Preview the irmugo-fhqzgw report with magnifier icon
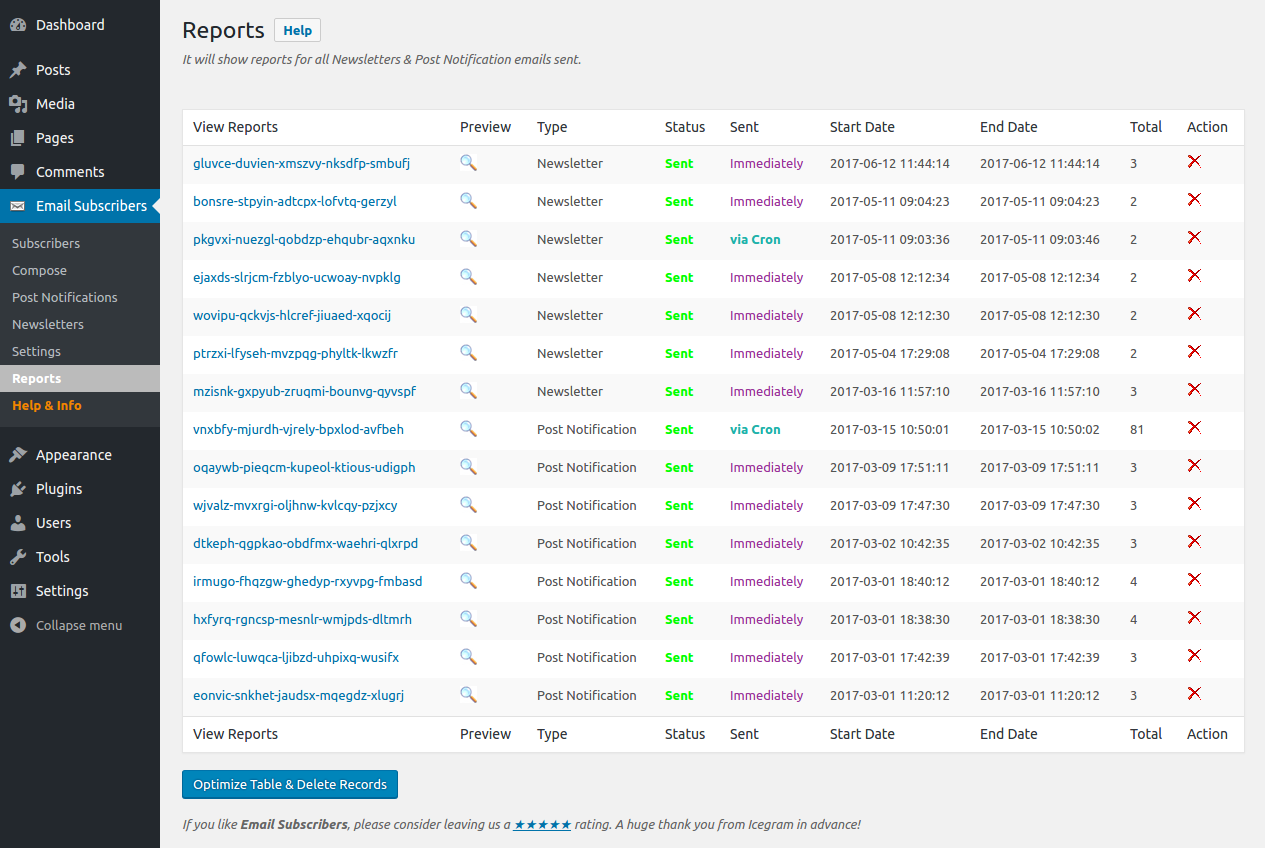The image size is (1265, 848). point(468,580)
